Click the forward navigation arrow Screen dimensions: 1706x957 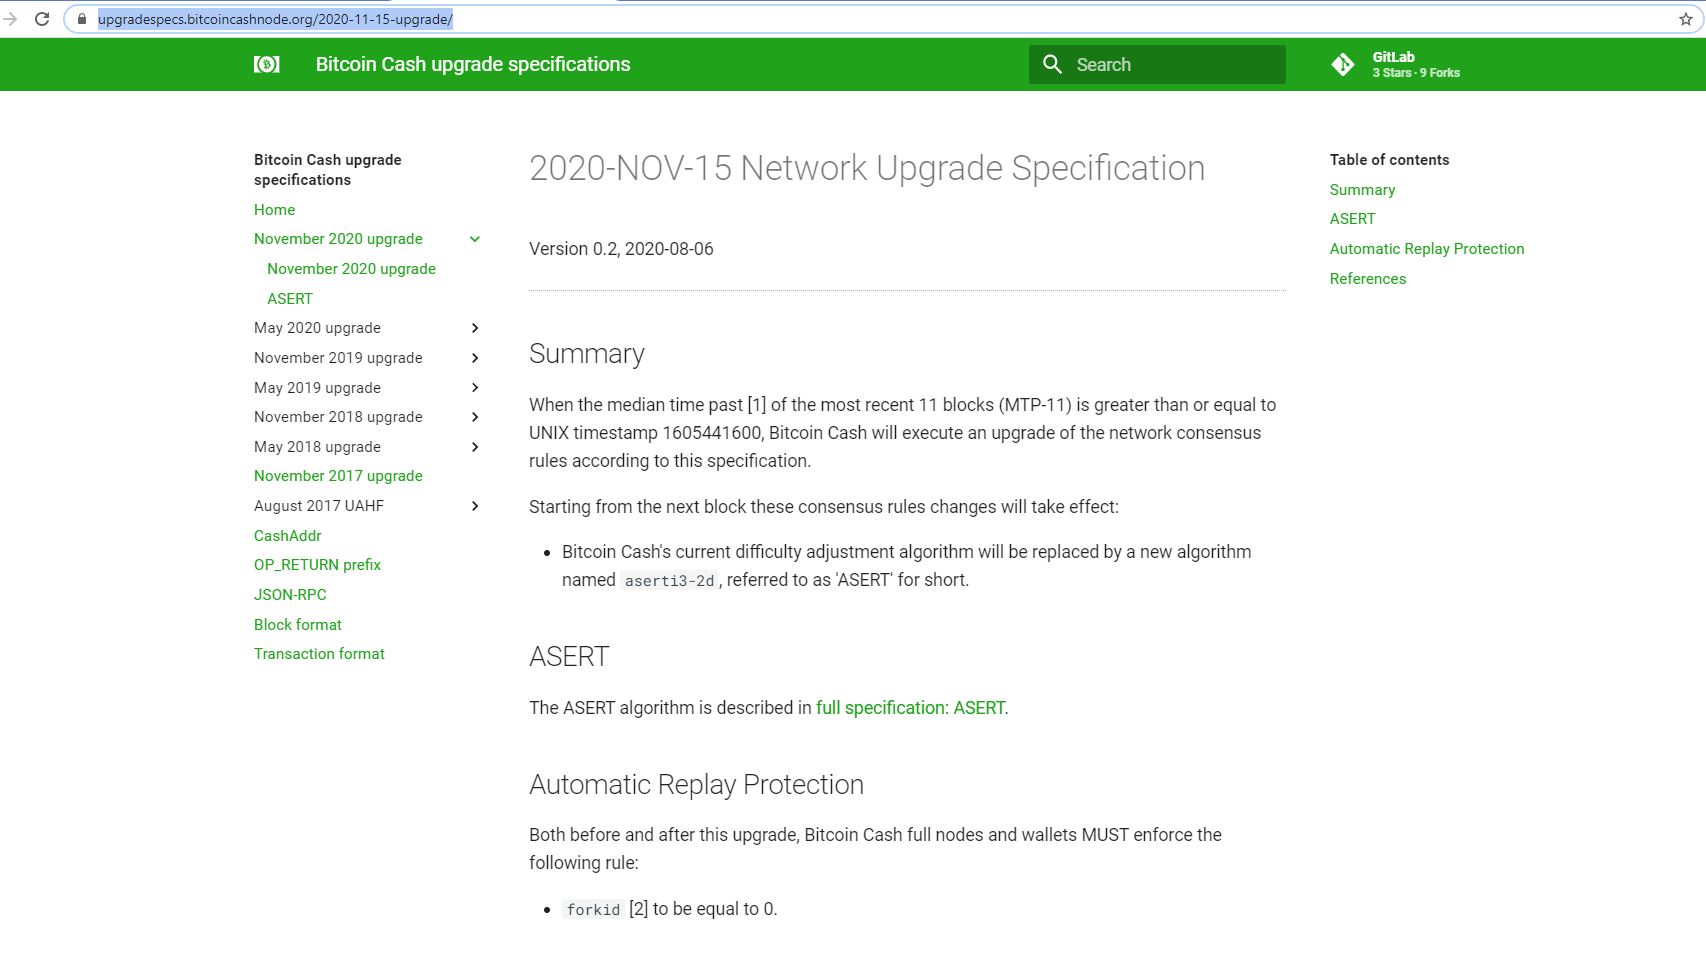tap(10, 19)
